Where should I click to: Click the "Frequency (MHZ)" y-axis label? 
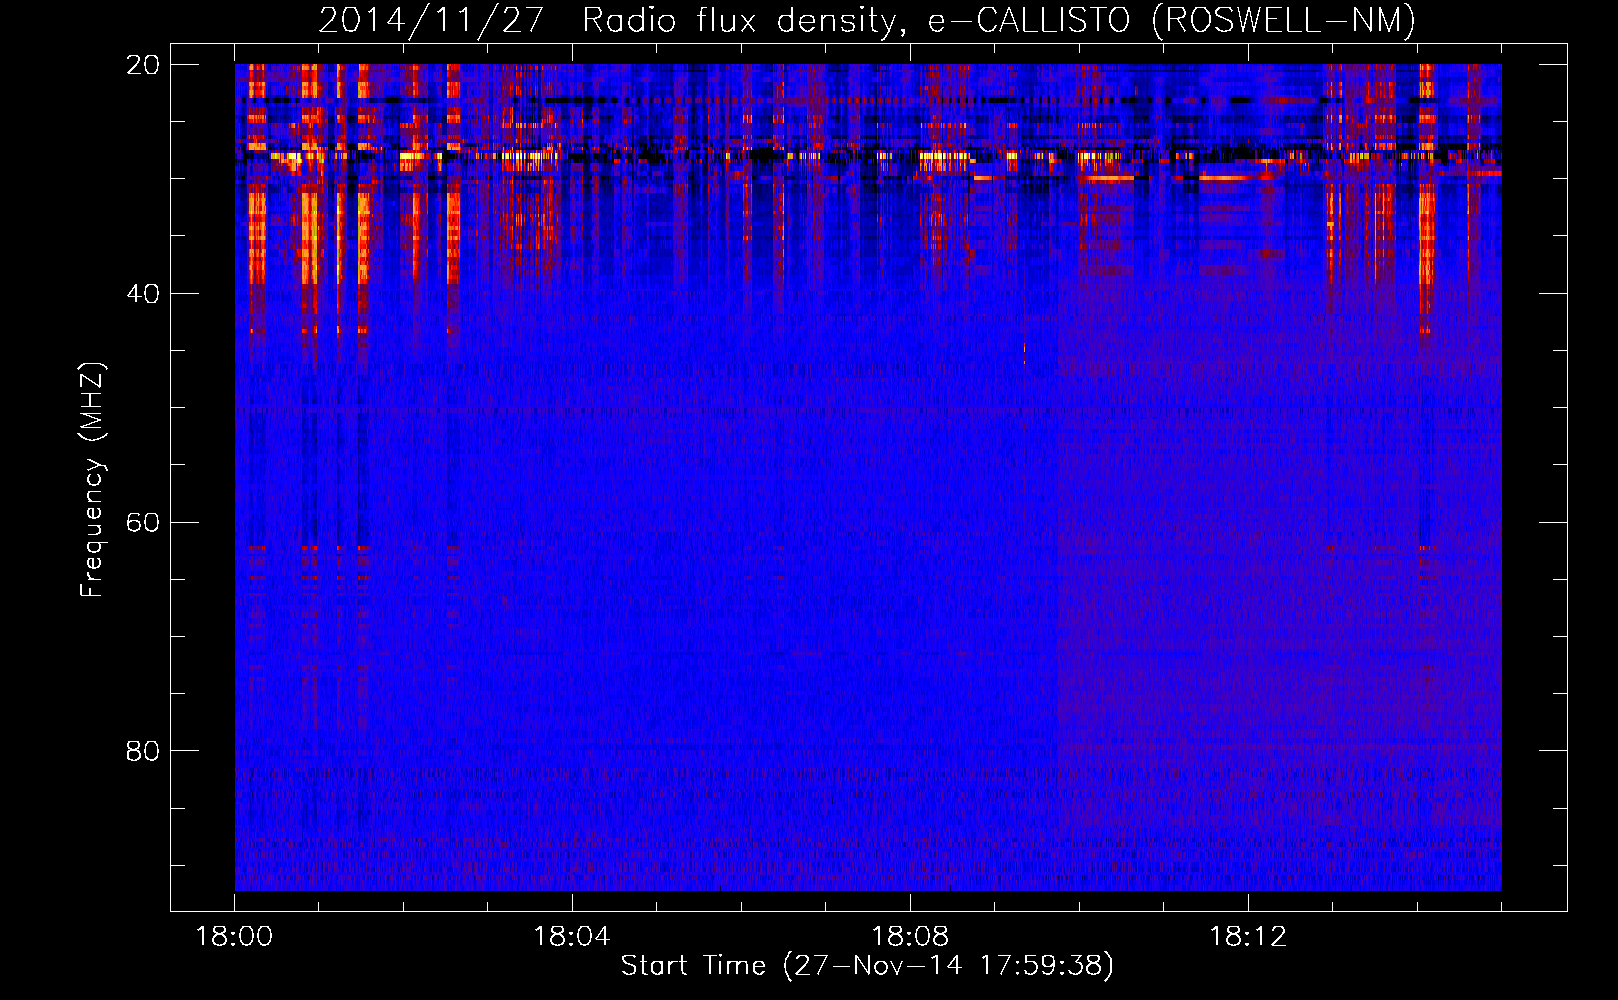pyautogui.click(x=92, y=480)
